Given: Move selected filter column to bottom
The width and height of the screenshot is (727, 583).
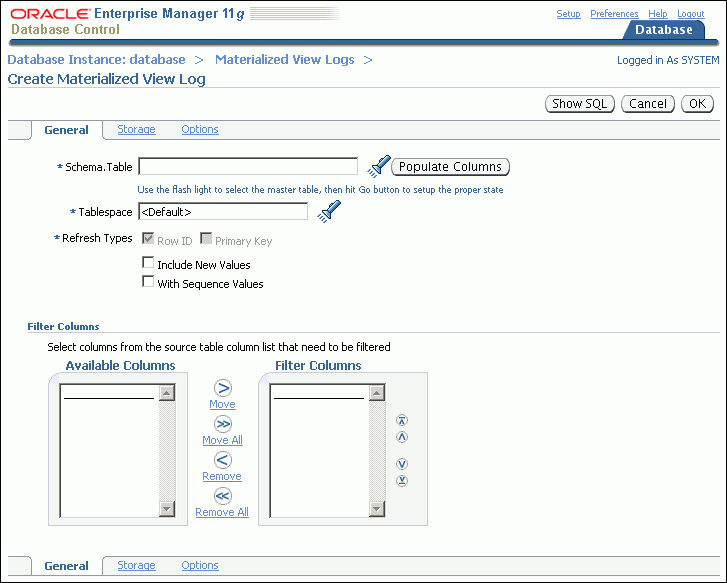Looking at the screenshot, I should tap(402, 480).
